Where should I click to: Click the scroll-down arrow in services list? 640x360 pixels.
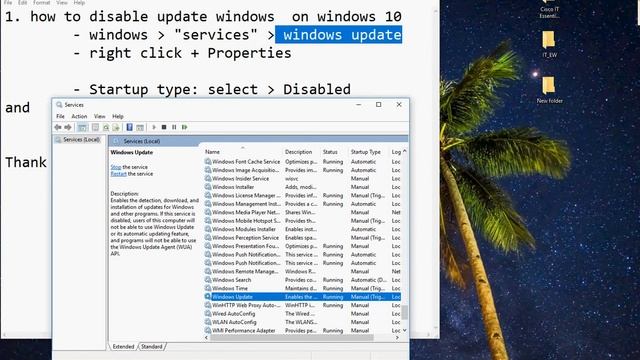pos(404,330)
